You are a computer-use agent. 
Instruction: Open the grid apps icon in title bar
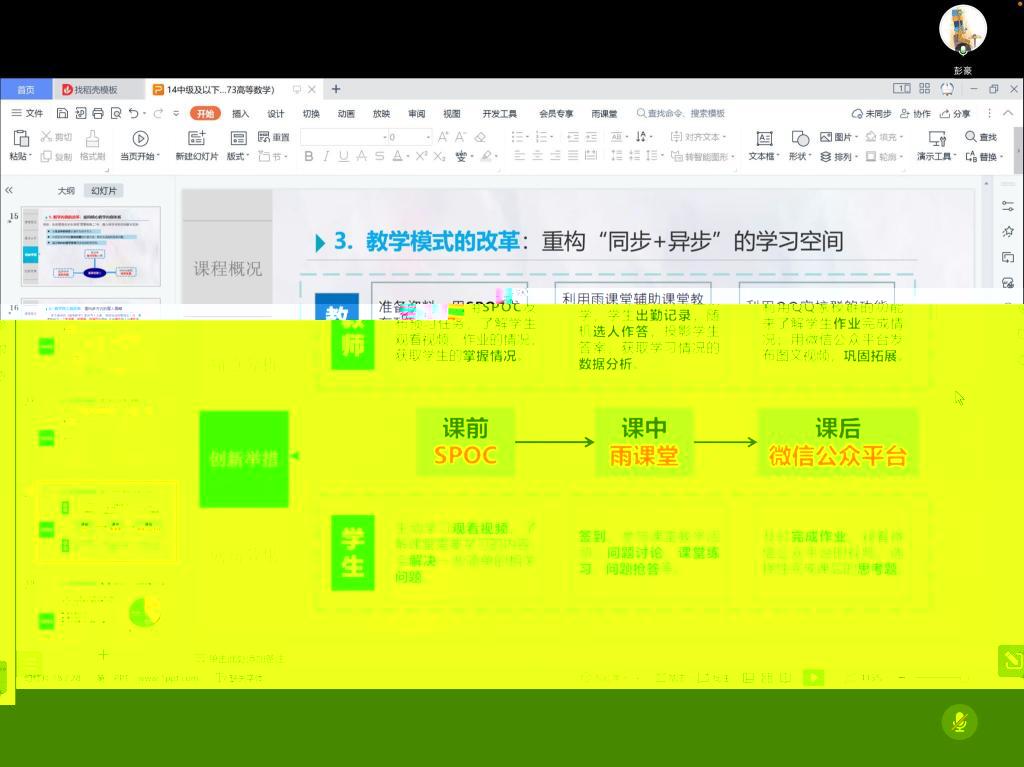[925, 89]
